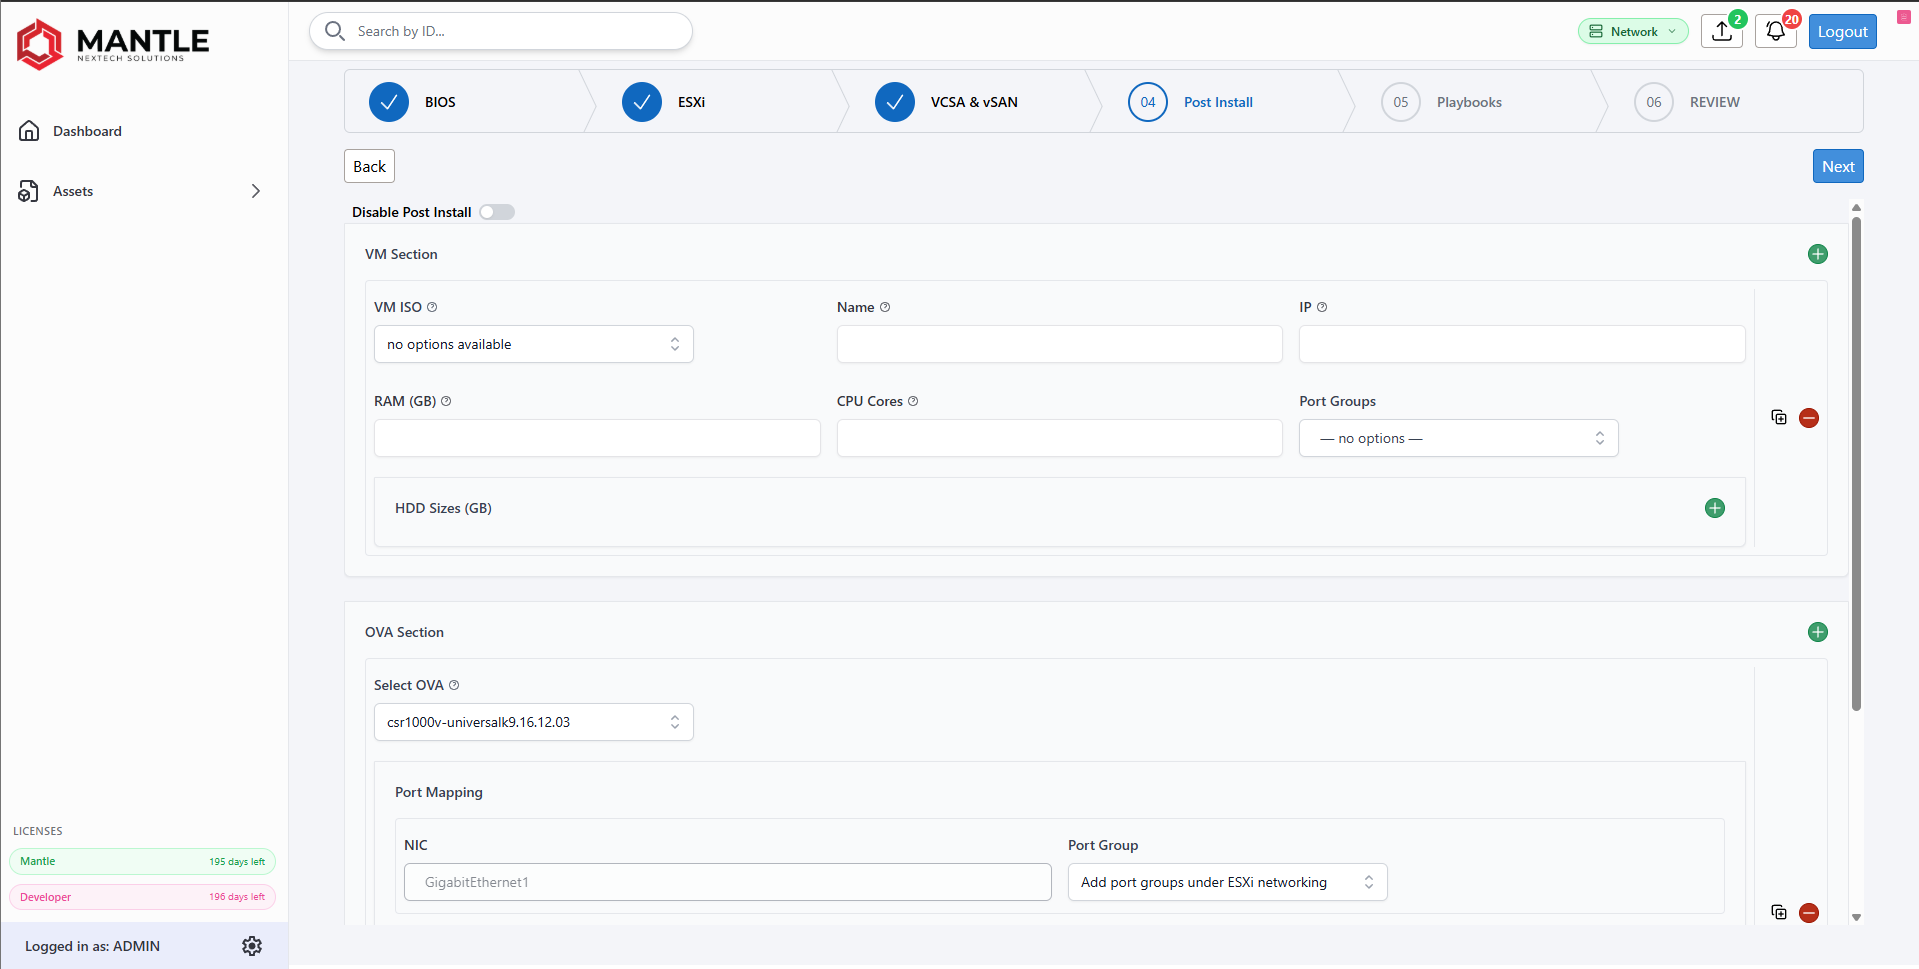Viewport: 1919px width, 969px height.
Task: Go to the Dashboard page
Action: click(x=87, y=131)
